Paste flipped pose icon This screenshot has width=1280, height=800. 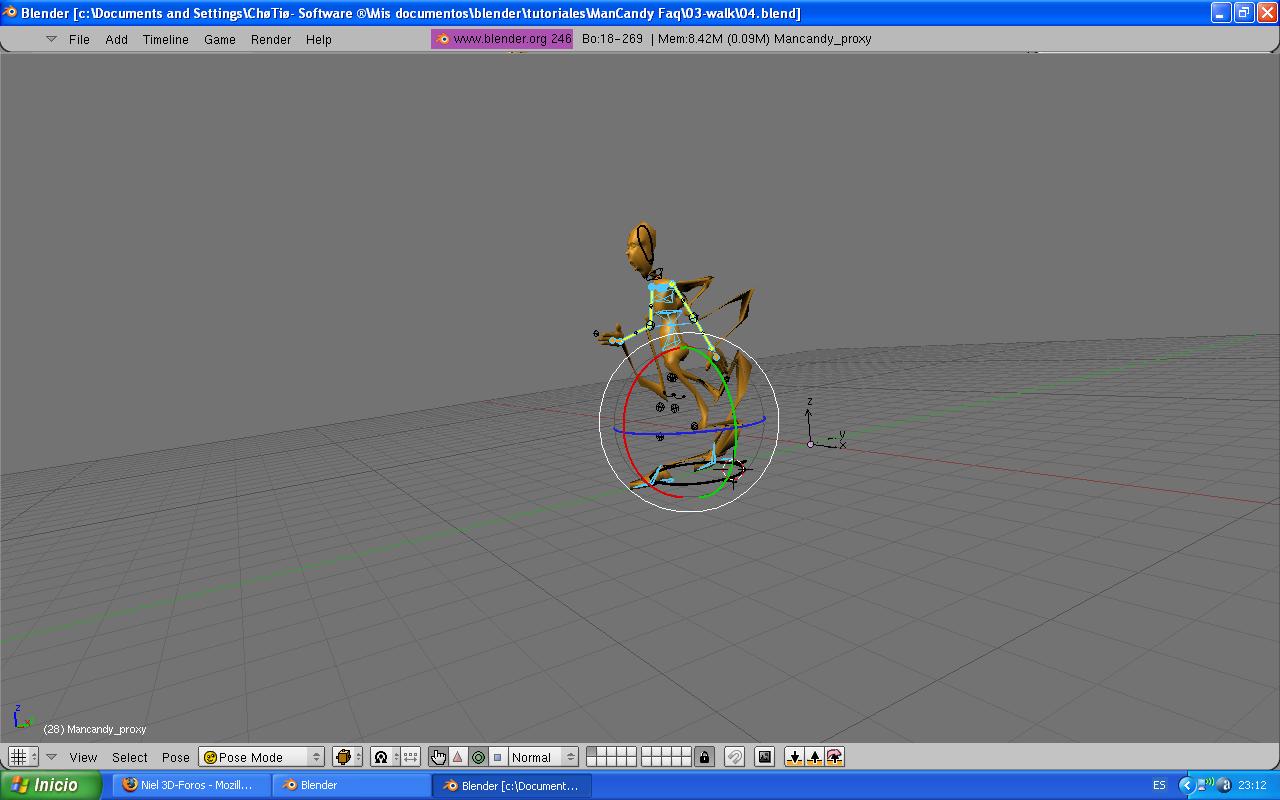tap(835, 757)
